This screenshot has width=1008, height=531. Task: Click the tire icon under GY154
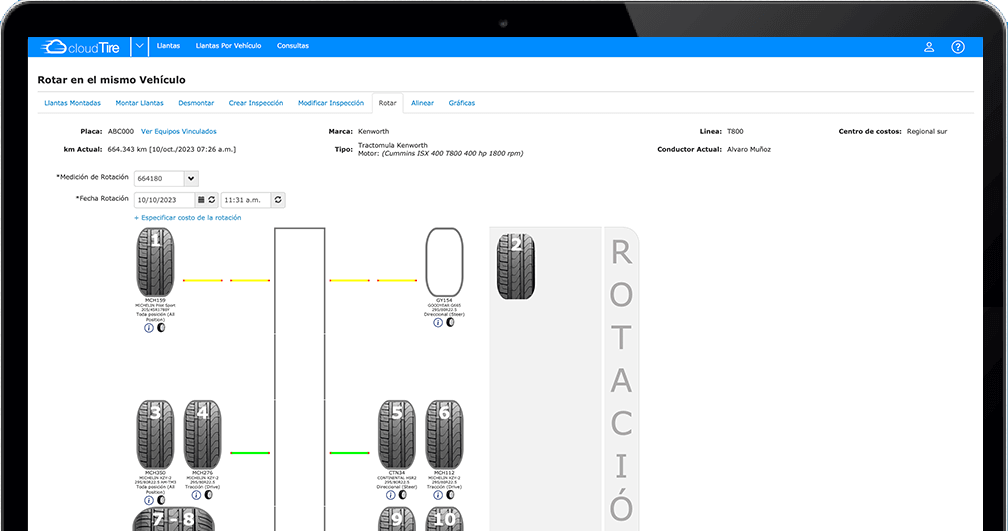tap(450, 323)
